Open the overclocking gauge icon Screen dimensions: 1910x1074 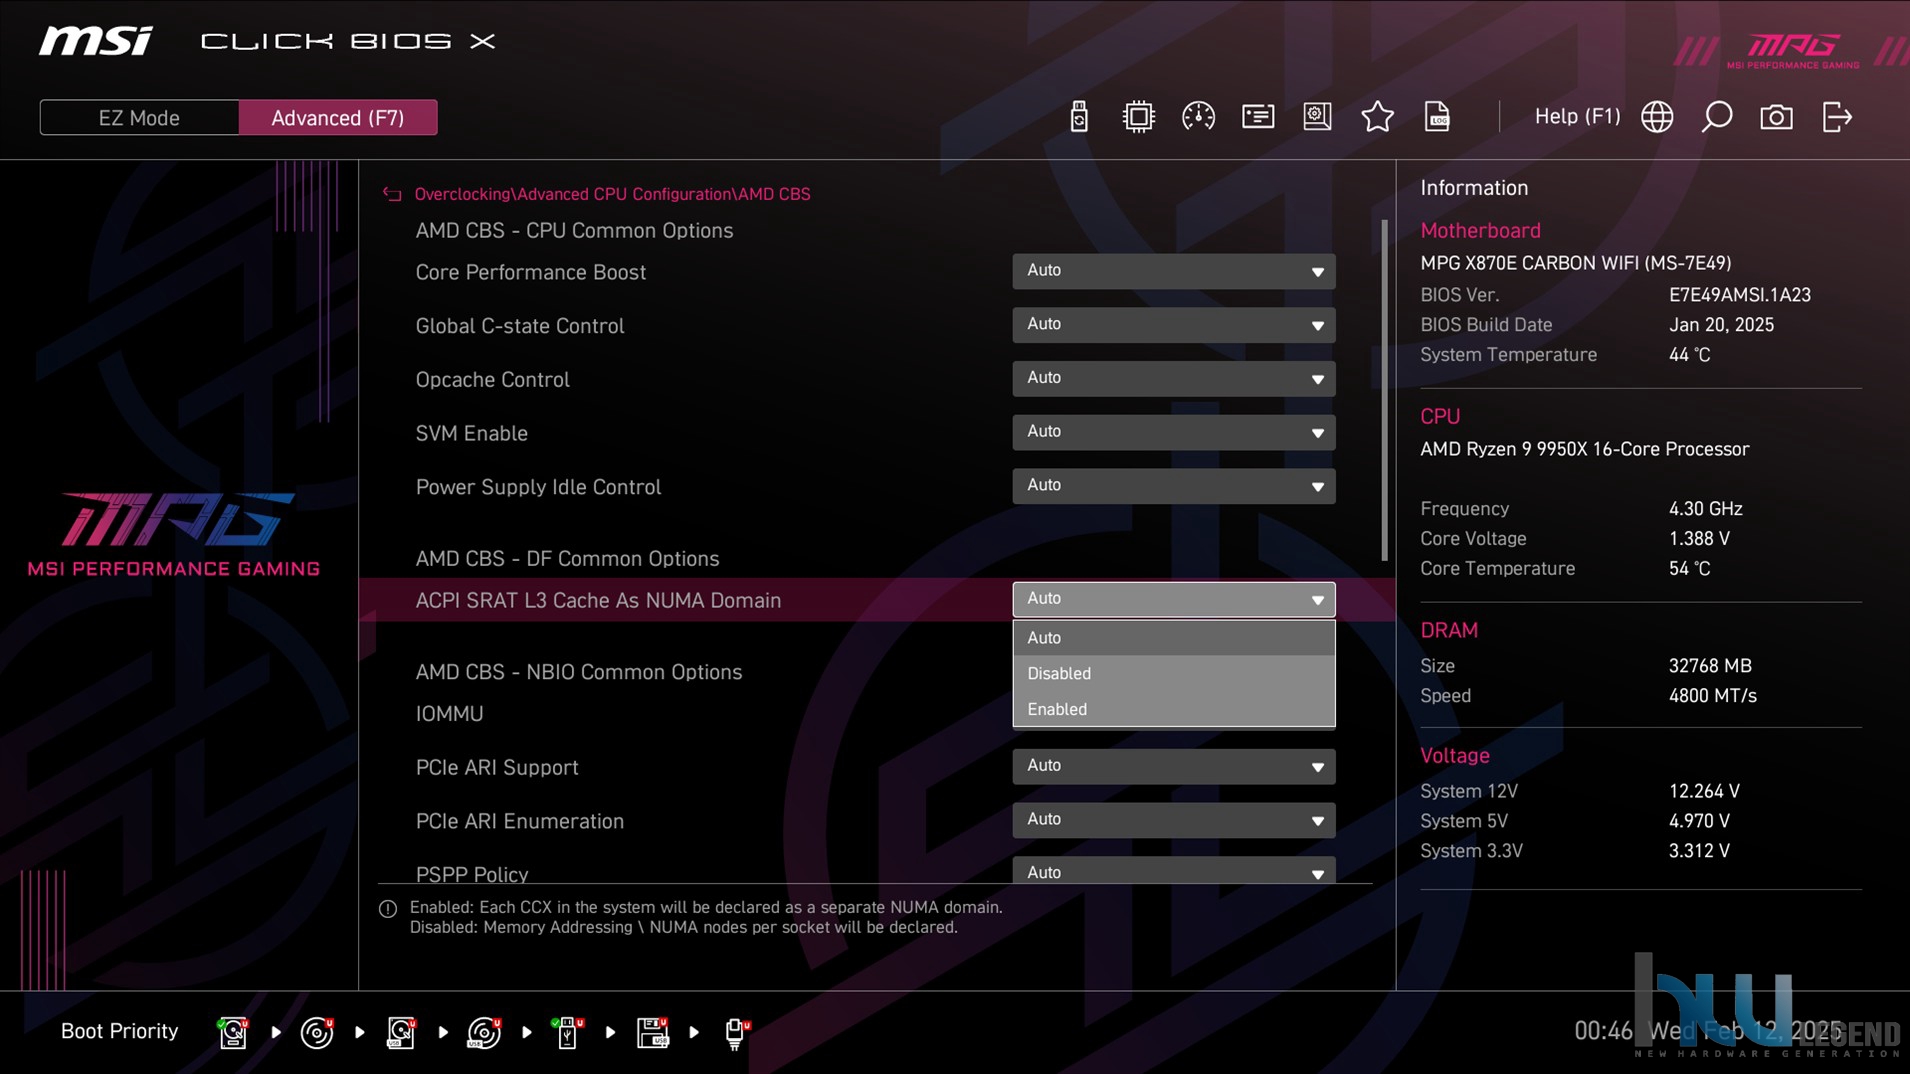(x=1198, y=117)
